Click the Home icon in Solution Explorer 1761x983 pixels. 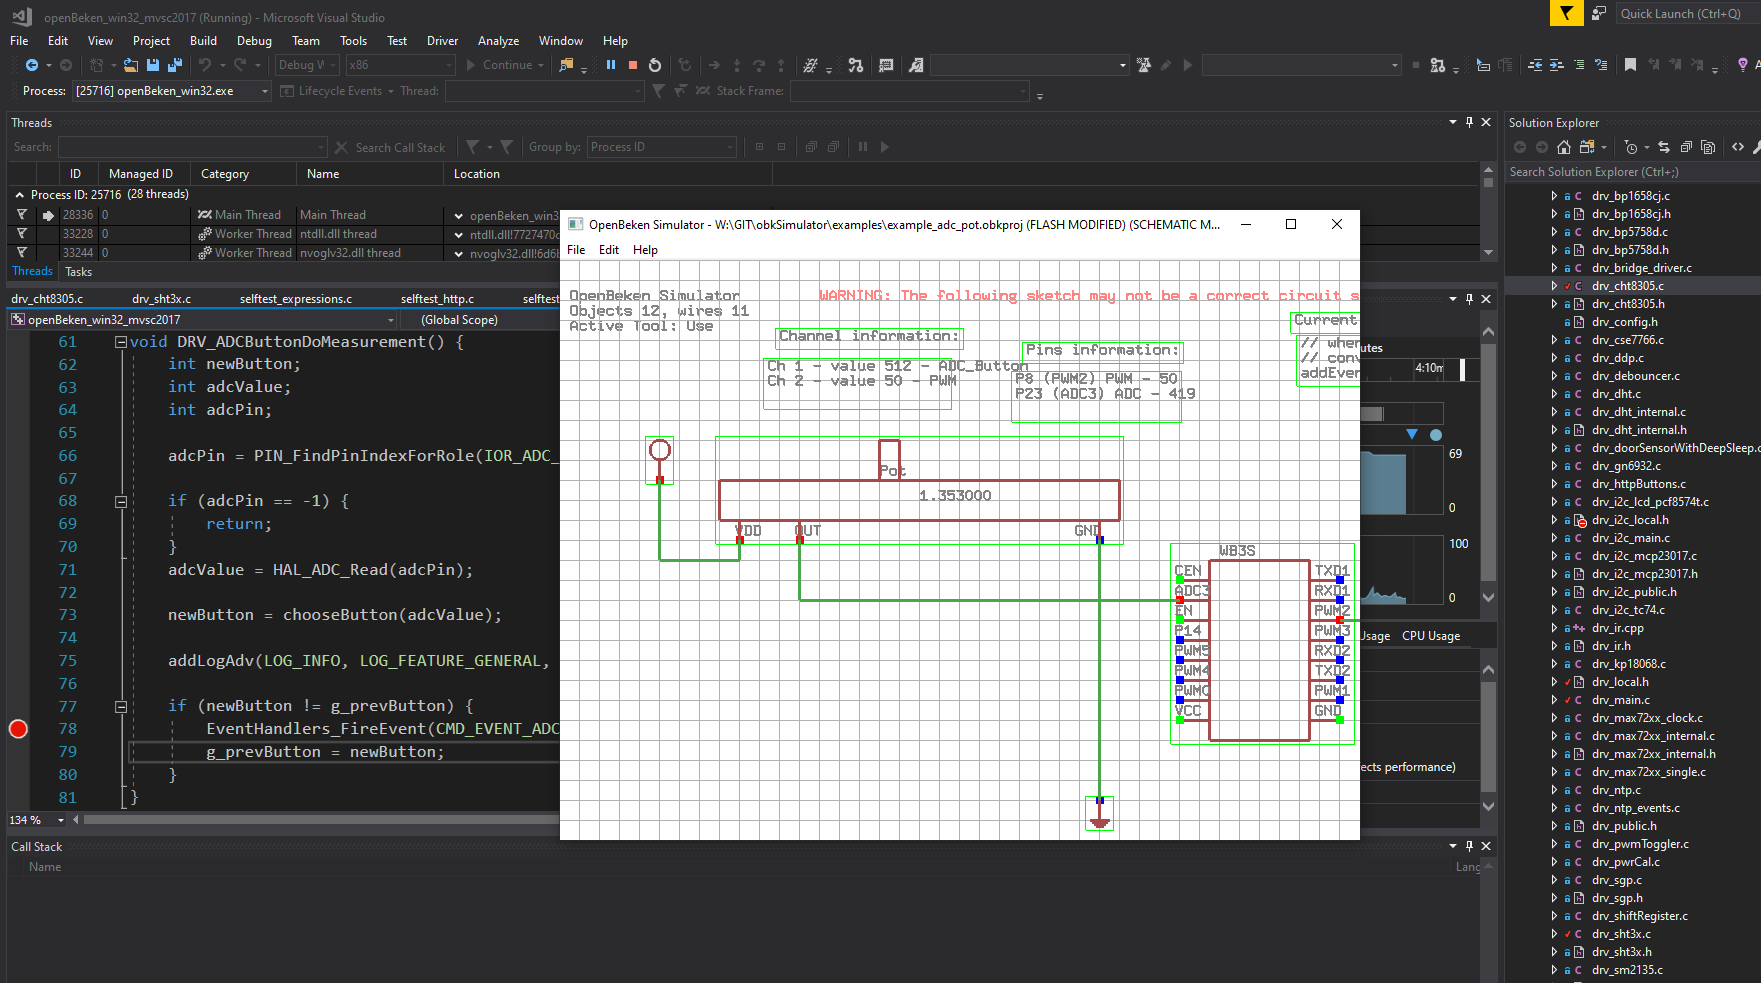tap(1564, 147)
